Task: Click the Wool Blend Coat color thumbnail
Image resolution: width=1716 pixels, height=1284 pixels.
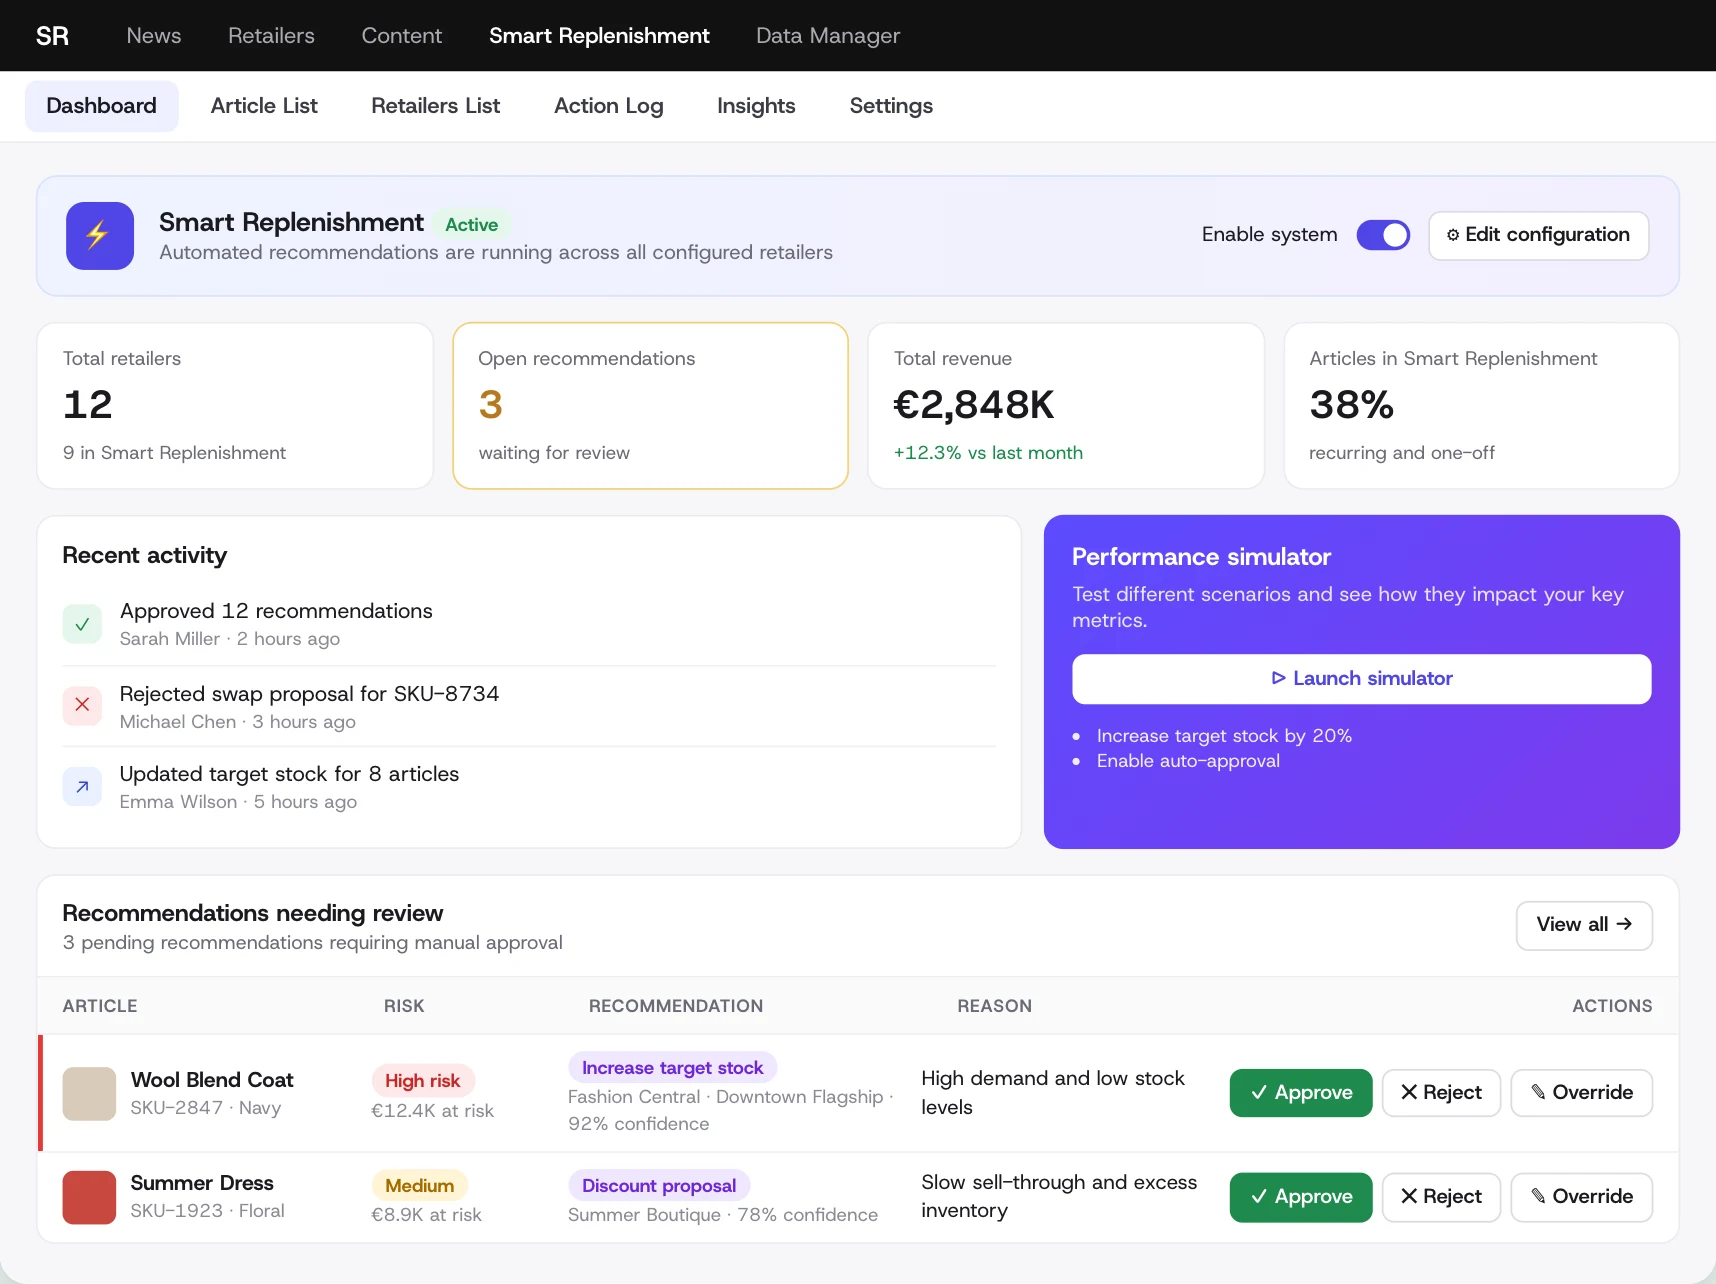Action: tap(89, 1093)
